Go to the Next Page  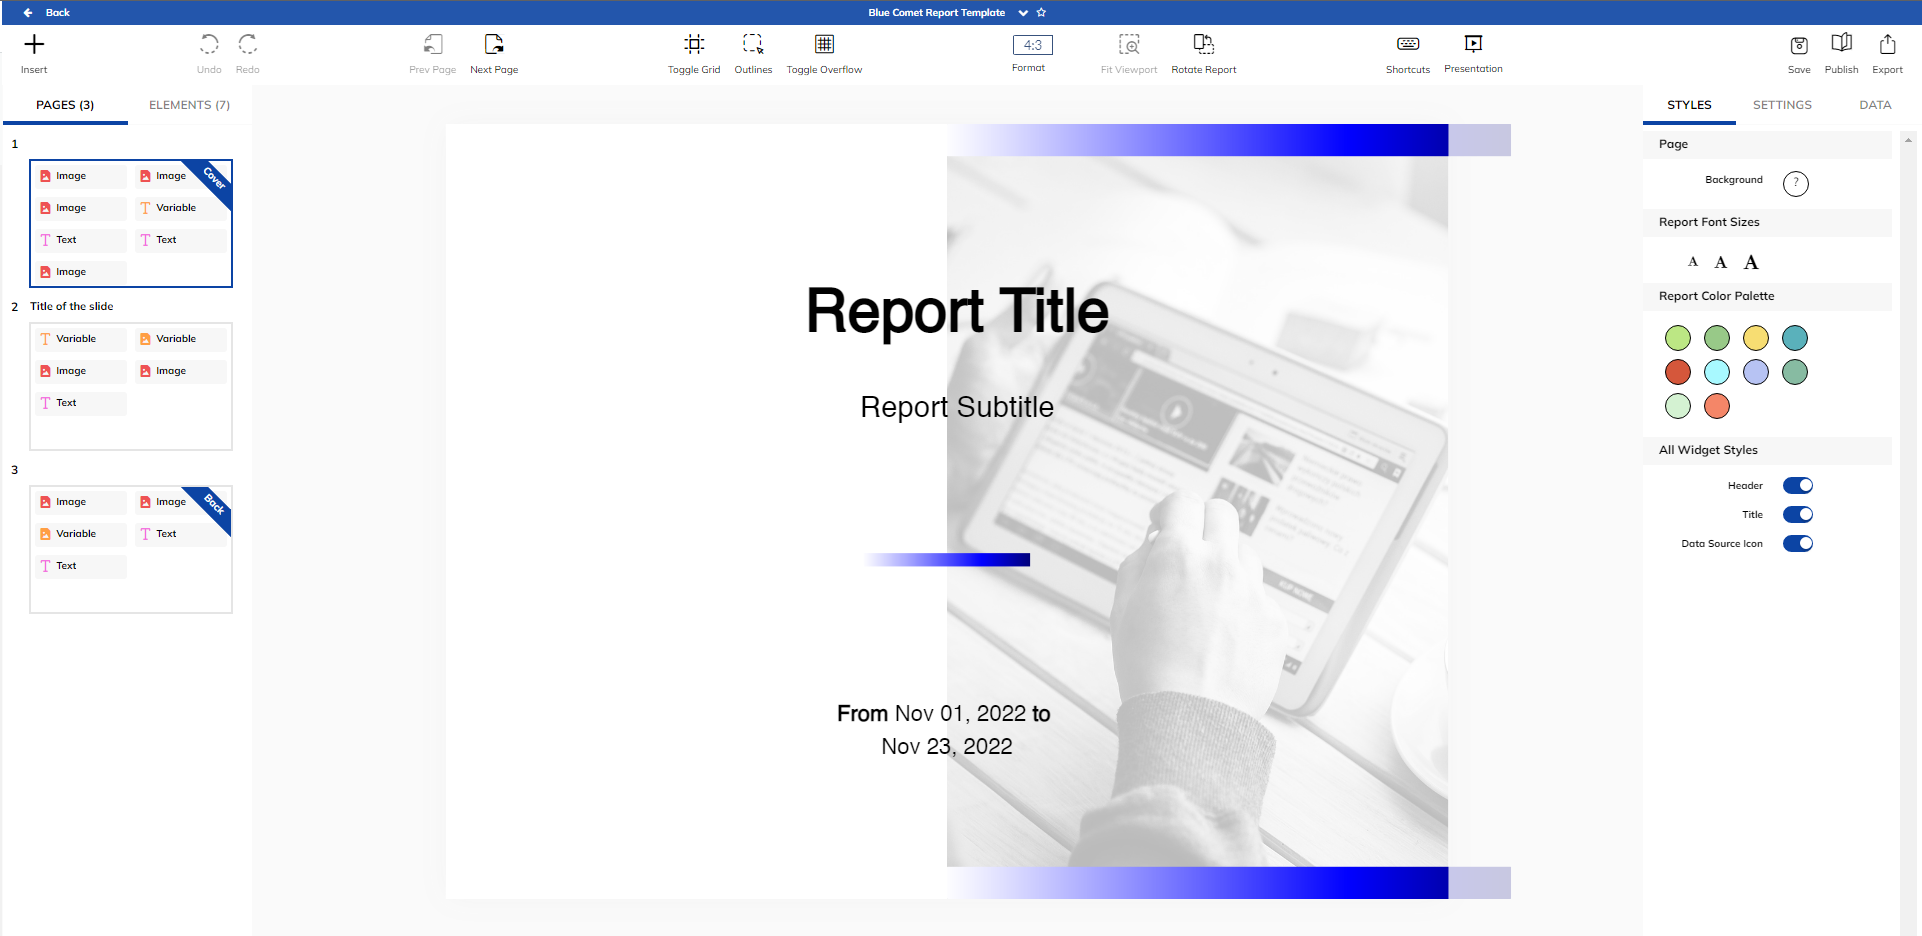(x=493, y=50)
